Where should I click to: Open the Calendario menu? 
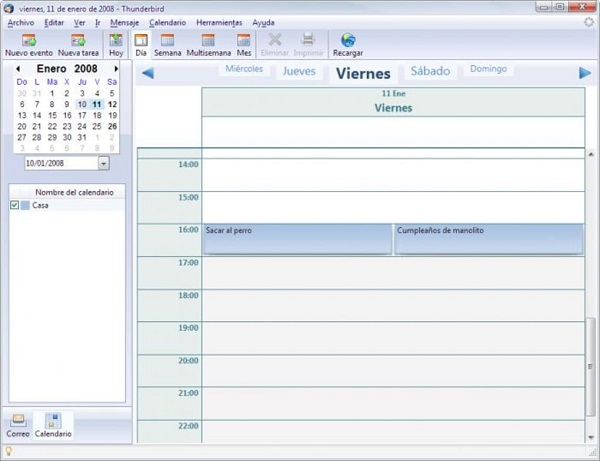tap(168, 23)
